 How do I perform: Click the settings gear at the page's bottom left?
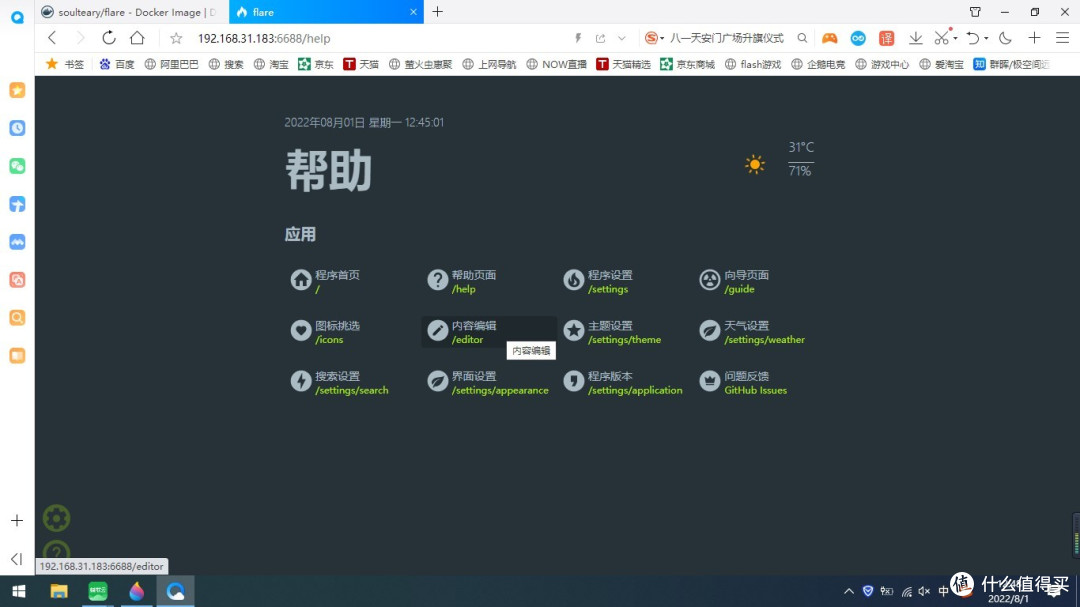56,518
